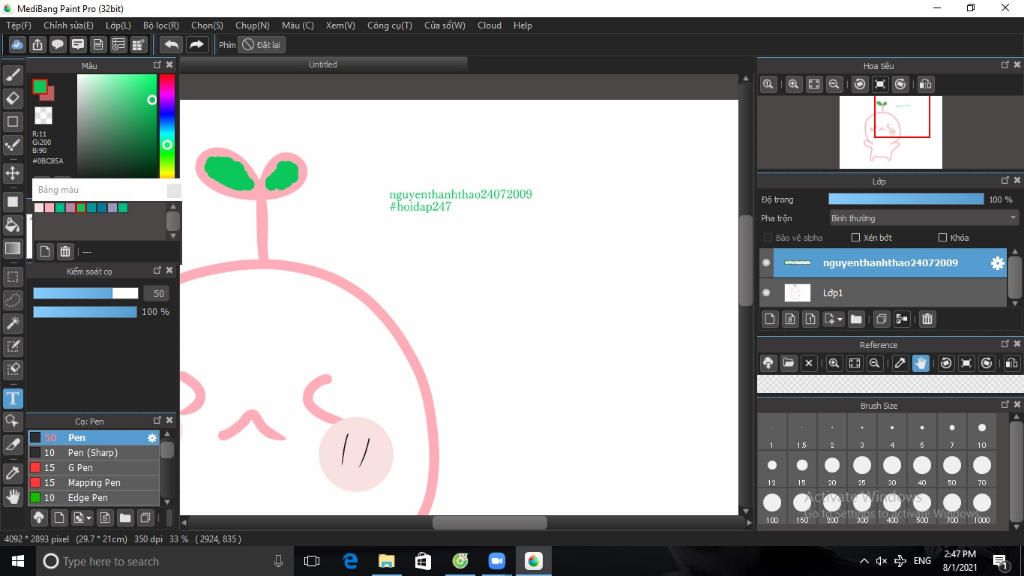The width and height of the screenshot is (1024, 576).
Task: Click the brush size value field 50
Action: [157, 293]
